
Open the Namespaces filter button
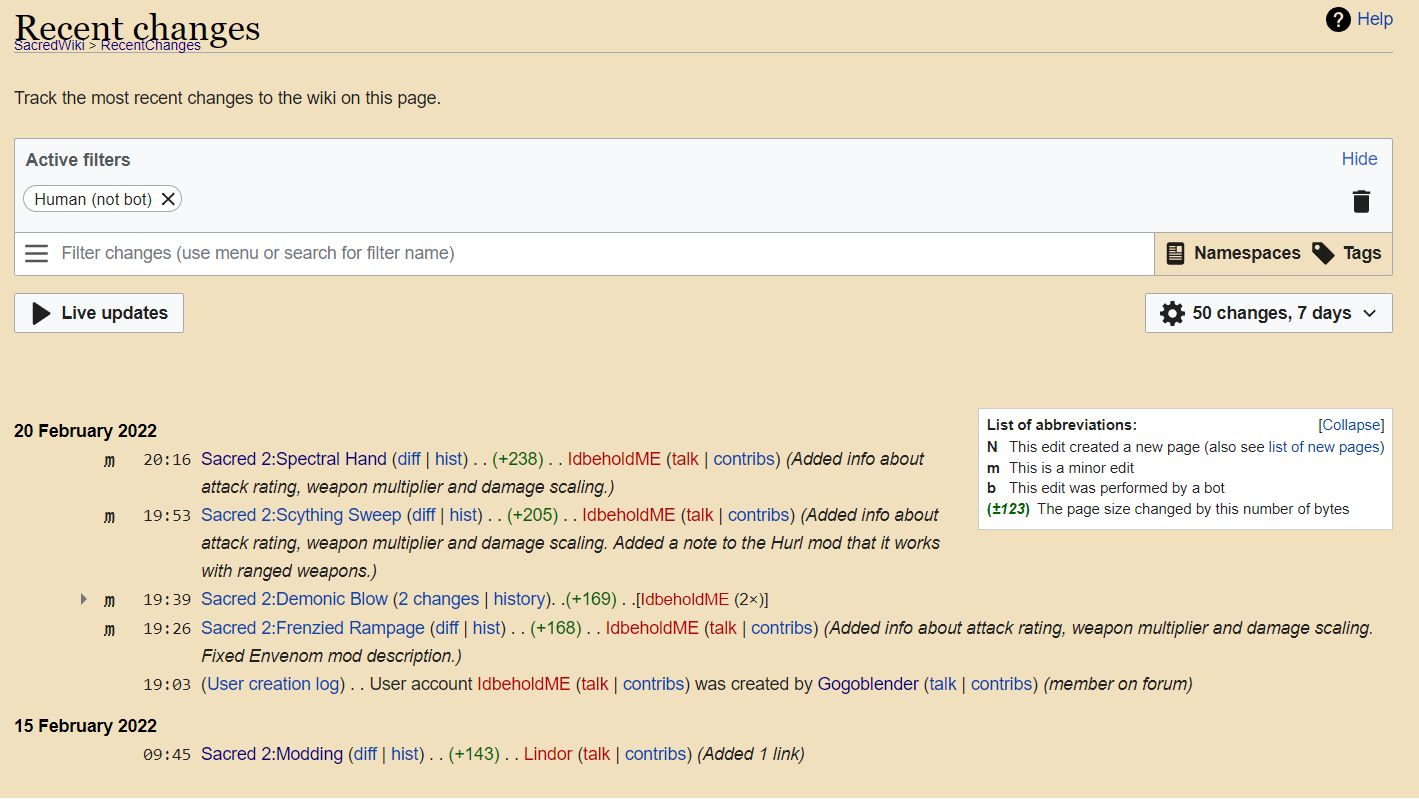click(x=1232, y=254)
